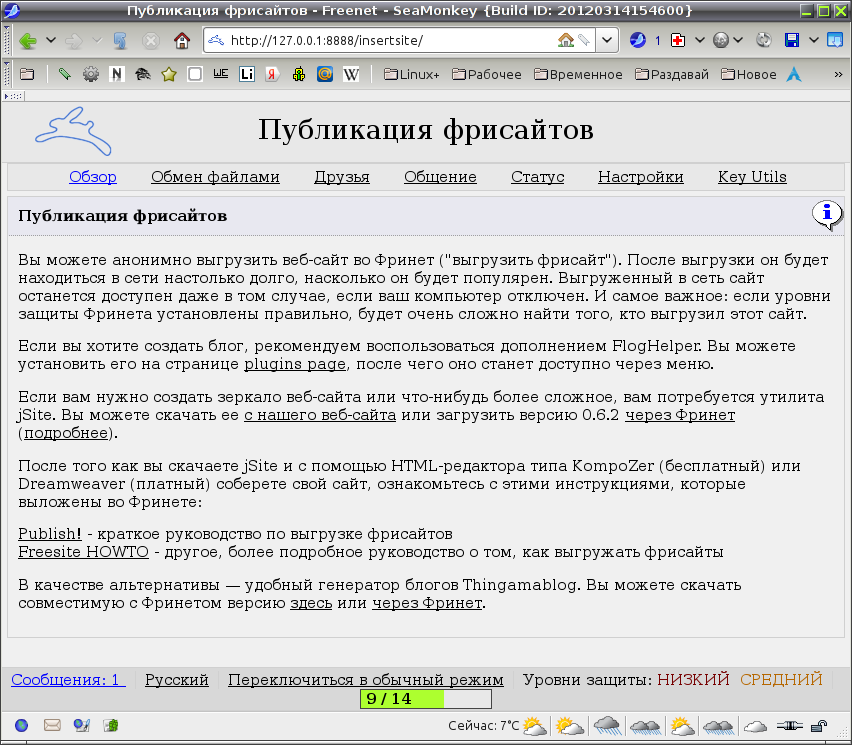Open the Publish! guide link
Image resolution: width=852 pixels, height=745 pixels.
(50, 534)
